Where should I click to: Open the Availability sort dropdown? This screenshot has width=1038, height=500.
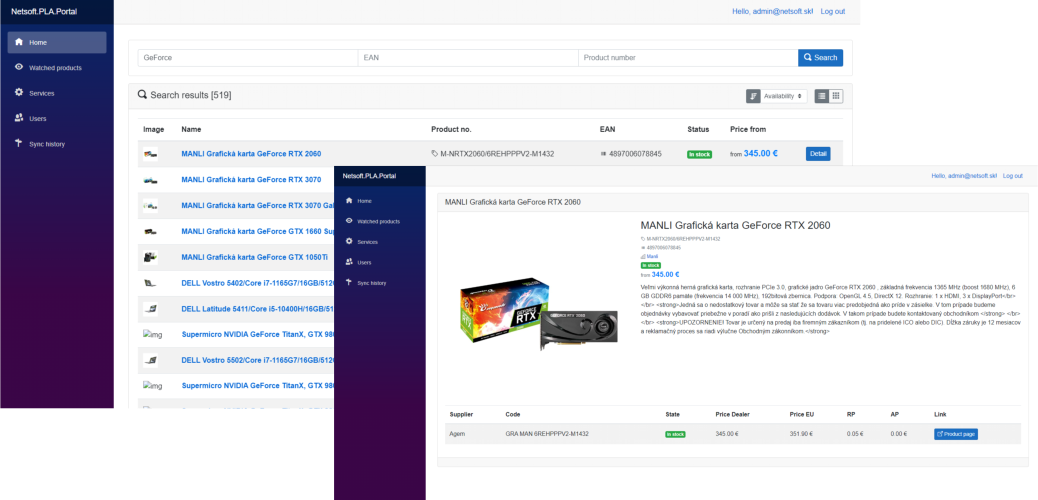pyautogui.click(x=784, y=96)
